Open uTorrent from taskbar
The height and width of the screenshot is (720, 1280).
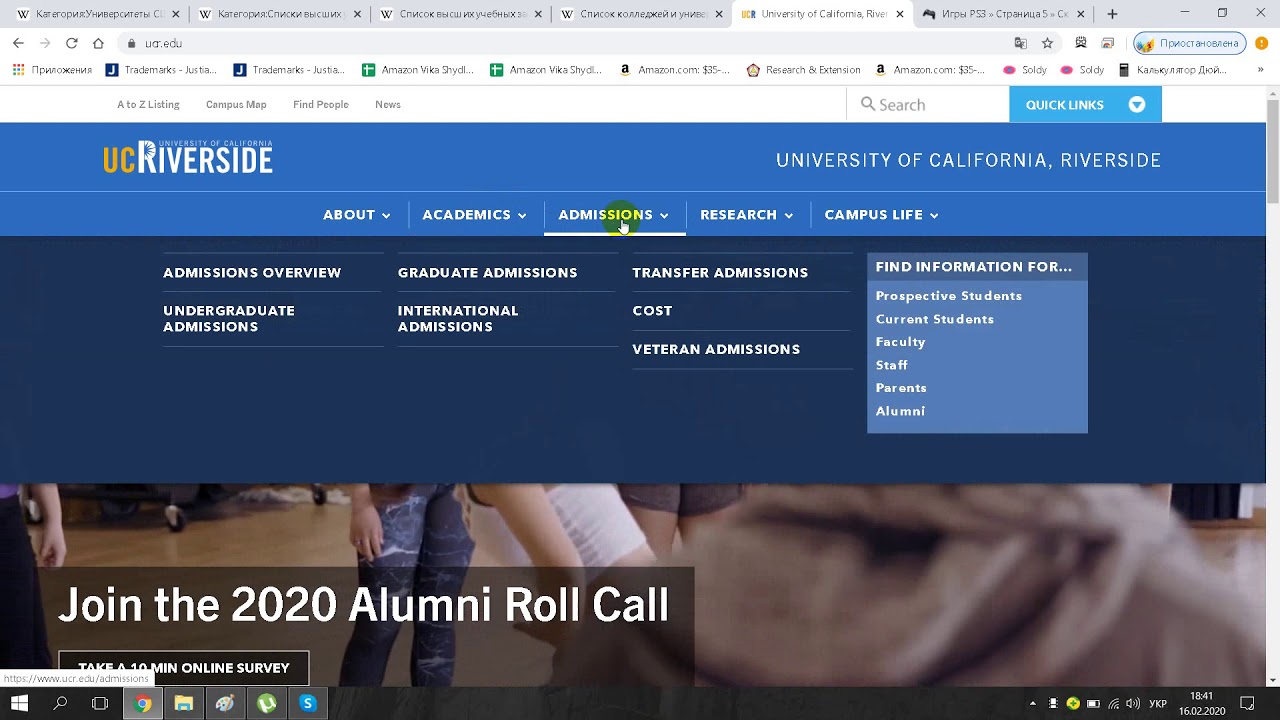pos(266,703)
